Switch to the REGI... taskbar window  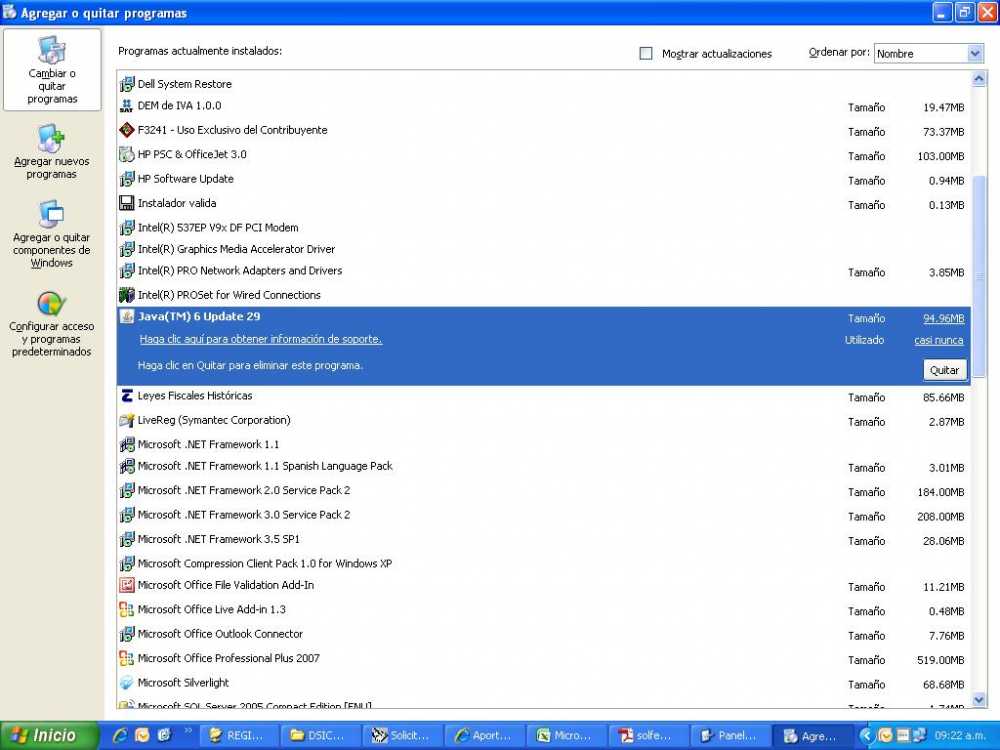239,735
